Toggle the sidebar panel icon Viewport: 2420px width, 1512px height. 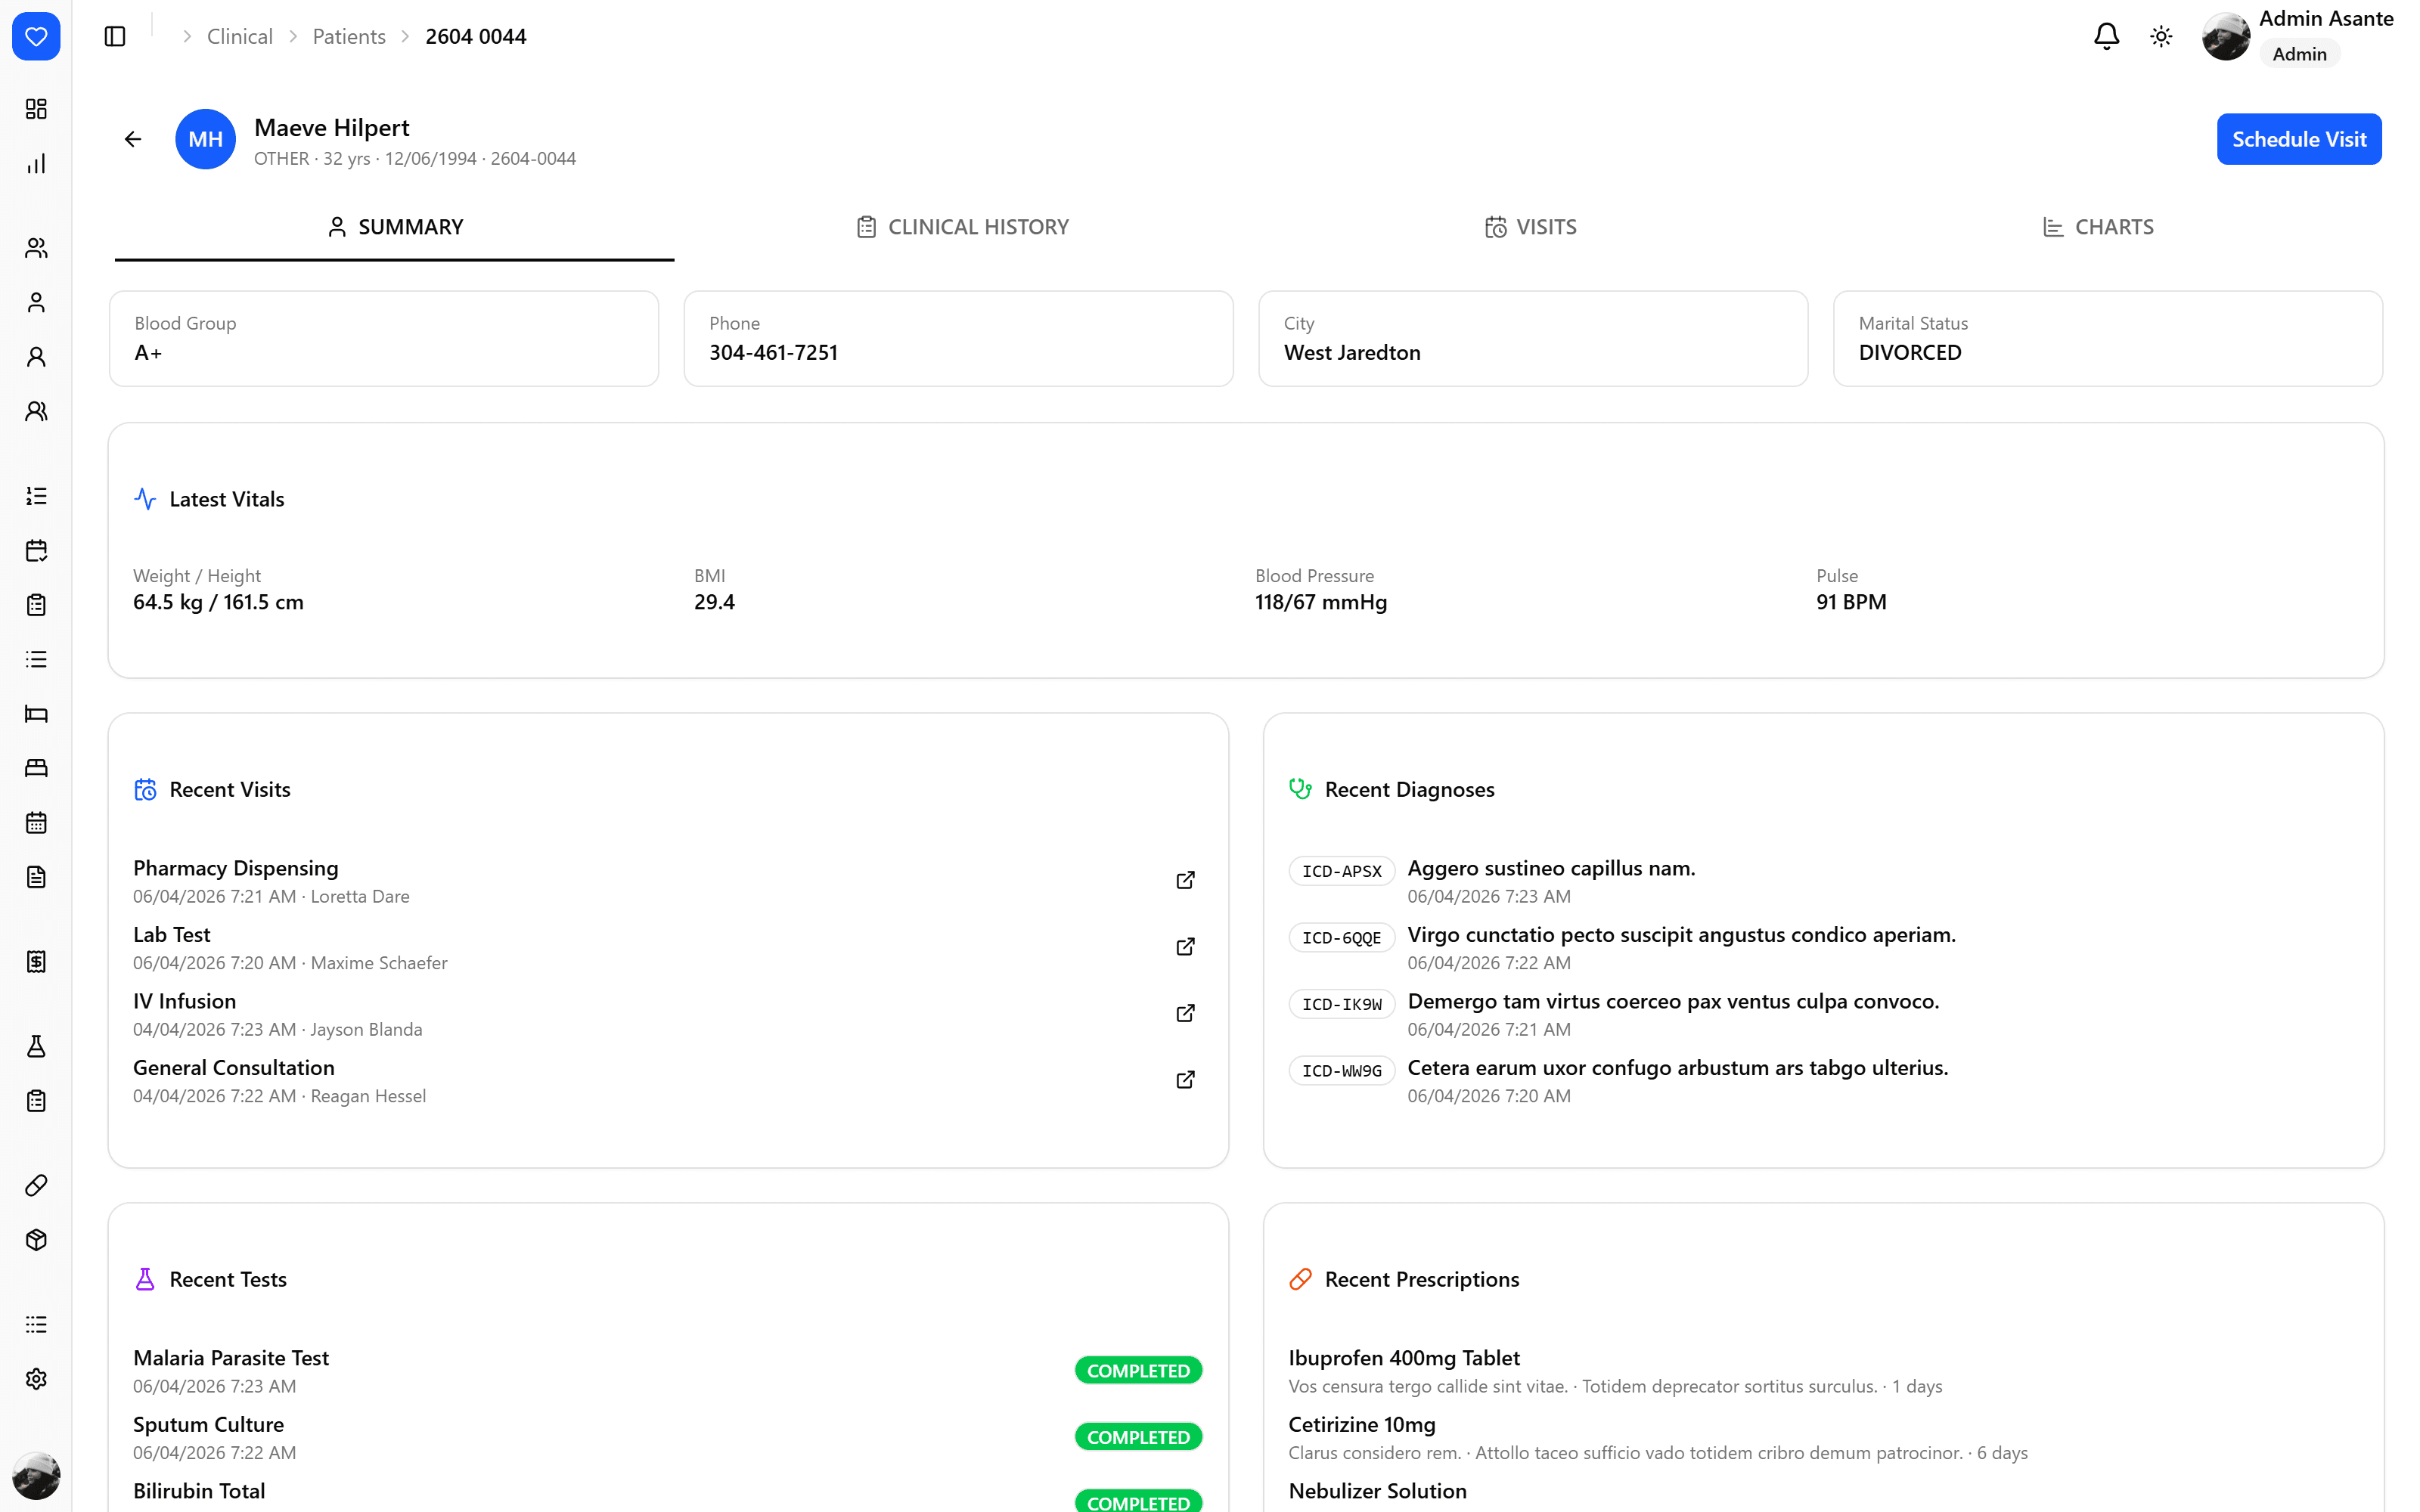(x=115, y=37)
